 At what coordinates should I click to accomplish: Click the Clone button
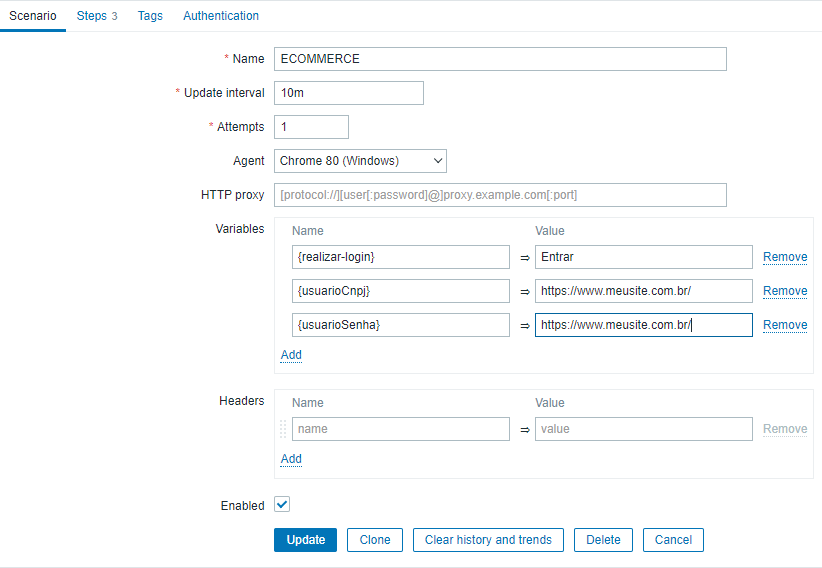click(x=375, y=540)
